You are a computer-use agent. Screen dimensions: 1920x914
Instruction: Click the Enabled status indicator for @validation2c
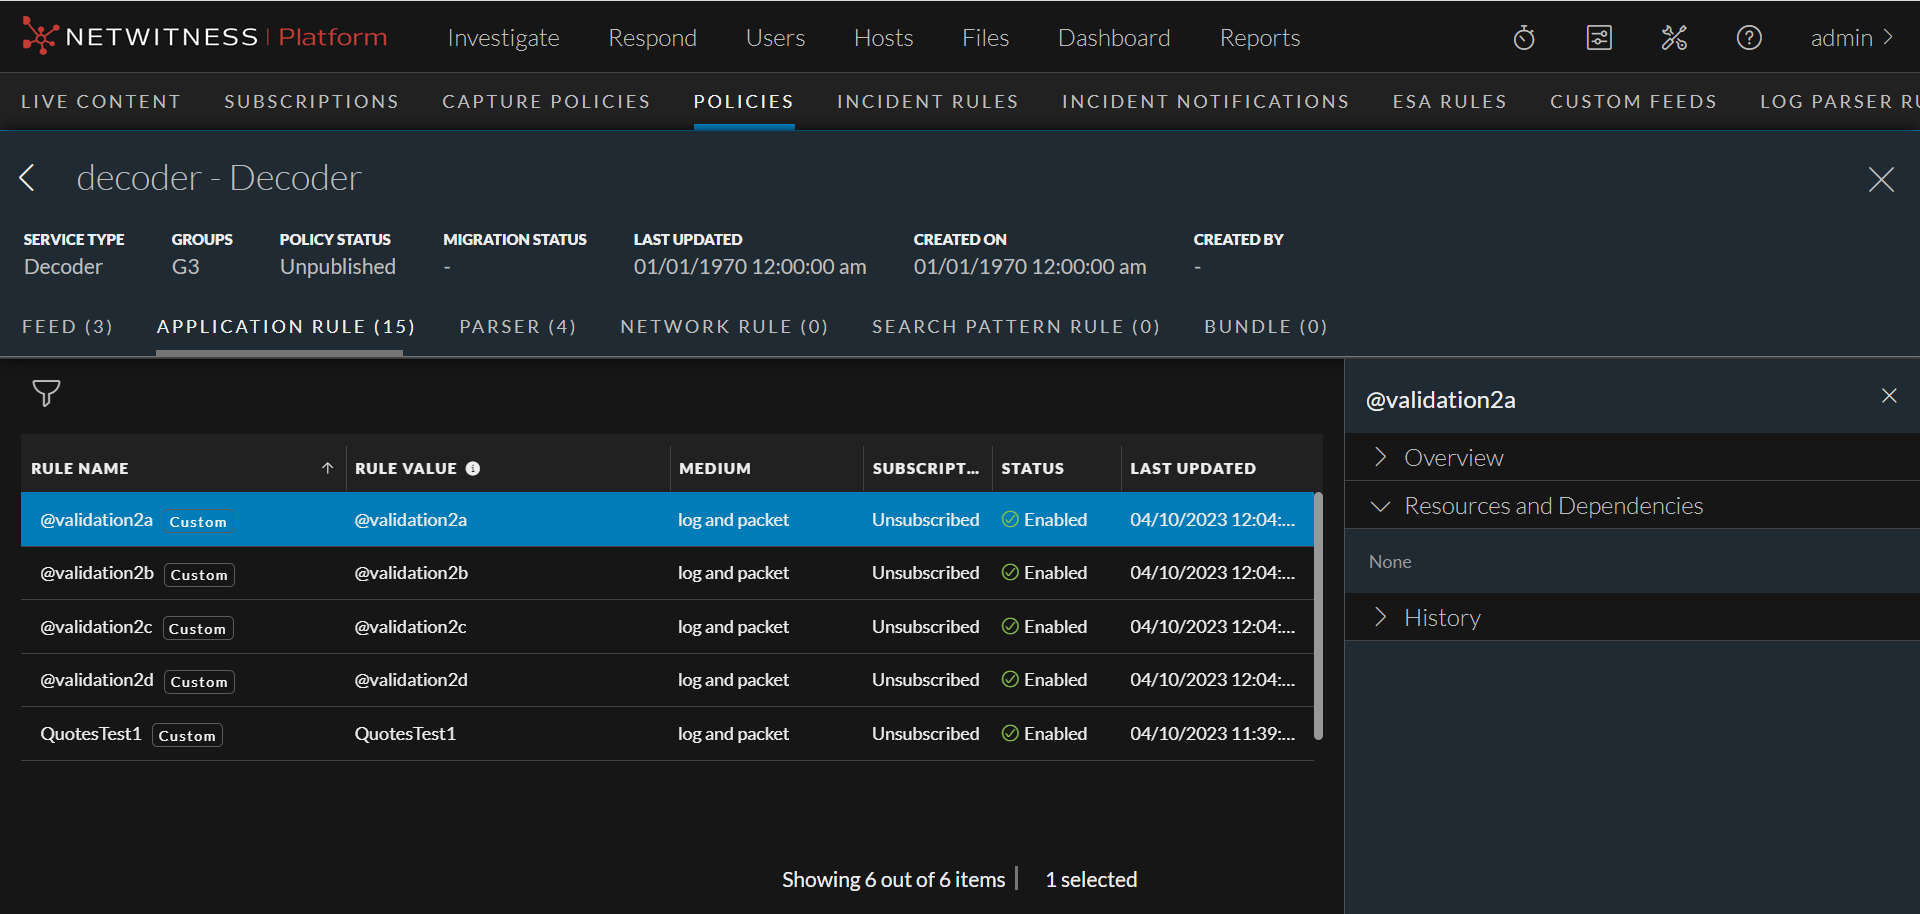[1010, 626]
